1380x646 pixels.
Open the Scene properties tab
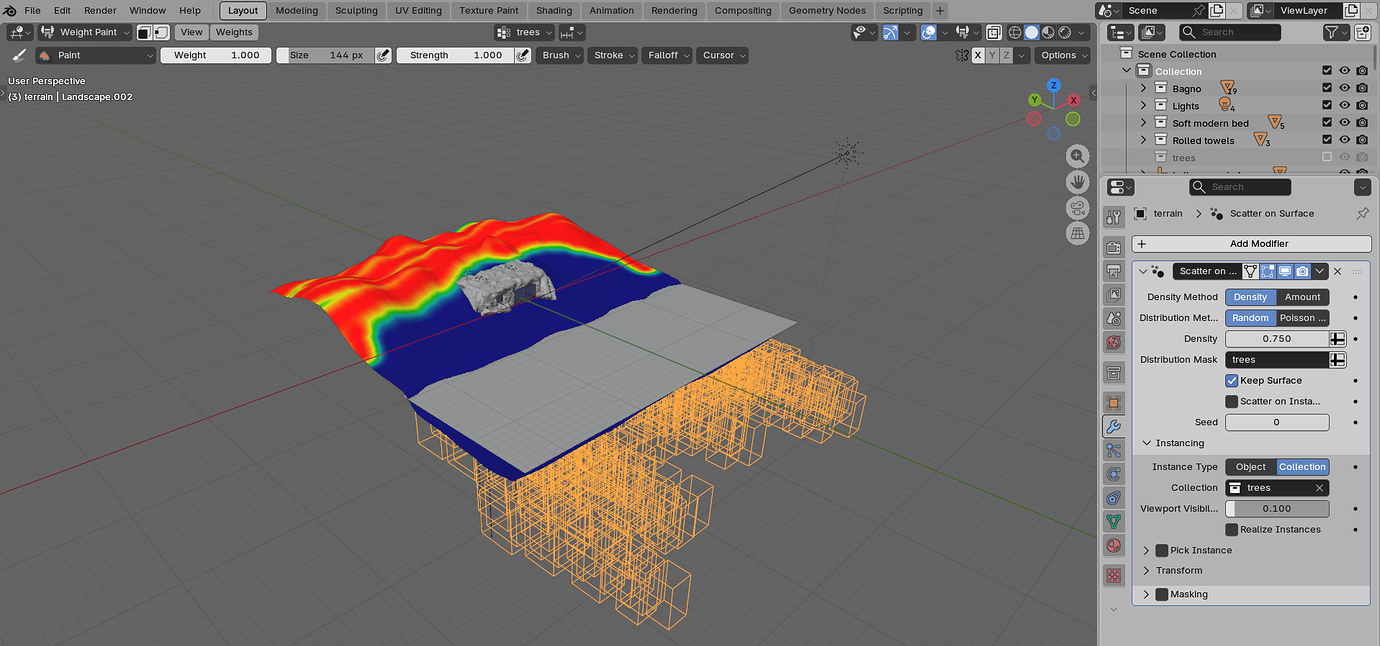click(1114, 318)
